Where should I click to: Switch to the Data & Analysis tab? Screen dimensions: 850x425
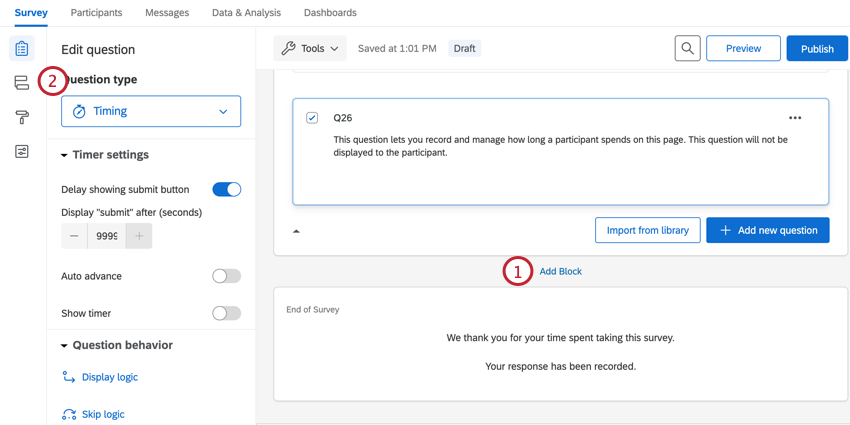coord(246,13)
